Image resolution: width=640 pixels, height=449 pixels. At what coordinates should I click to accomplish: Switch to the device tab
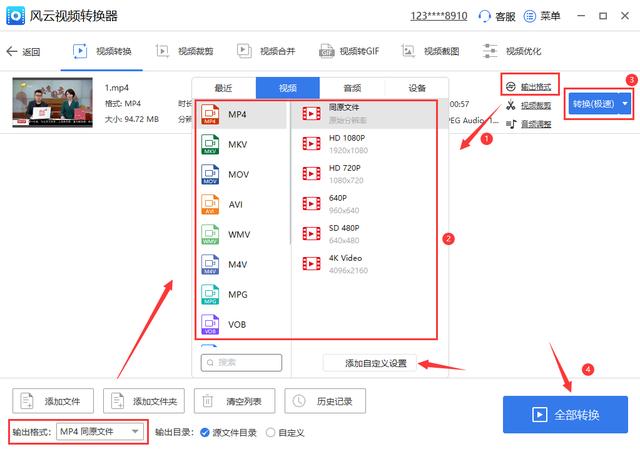point(416,88)
